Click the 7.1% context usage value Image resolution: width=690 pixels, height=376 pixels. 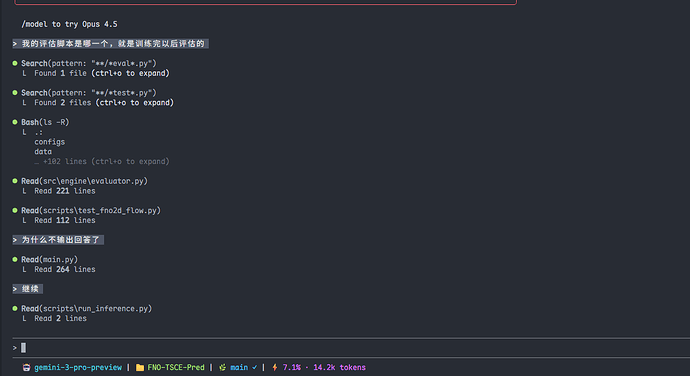tap(291, 367)
